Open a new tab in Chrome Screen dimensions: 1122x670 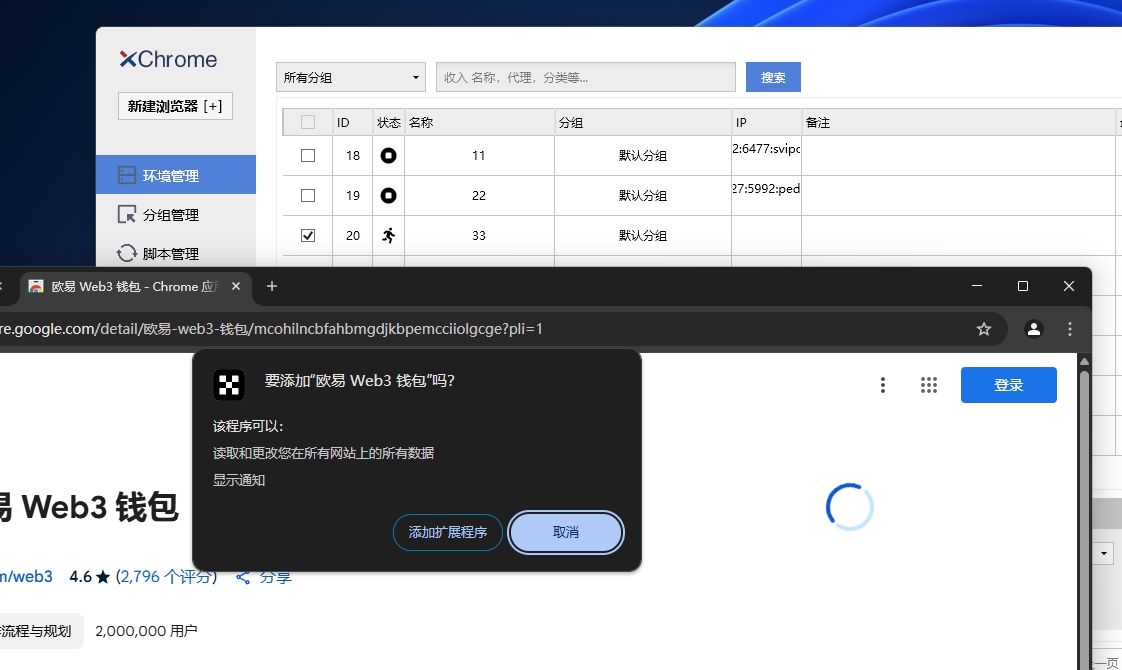click(x=272, y=286)
